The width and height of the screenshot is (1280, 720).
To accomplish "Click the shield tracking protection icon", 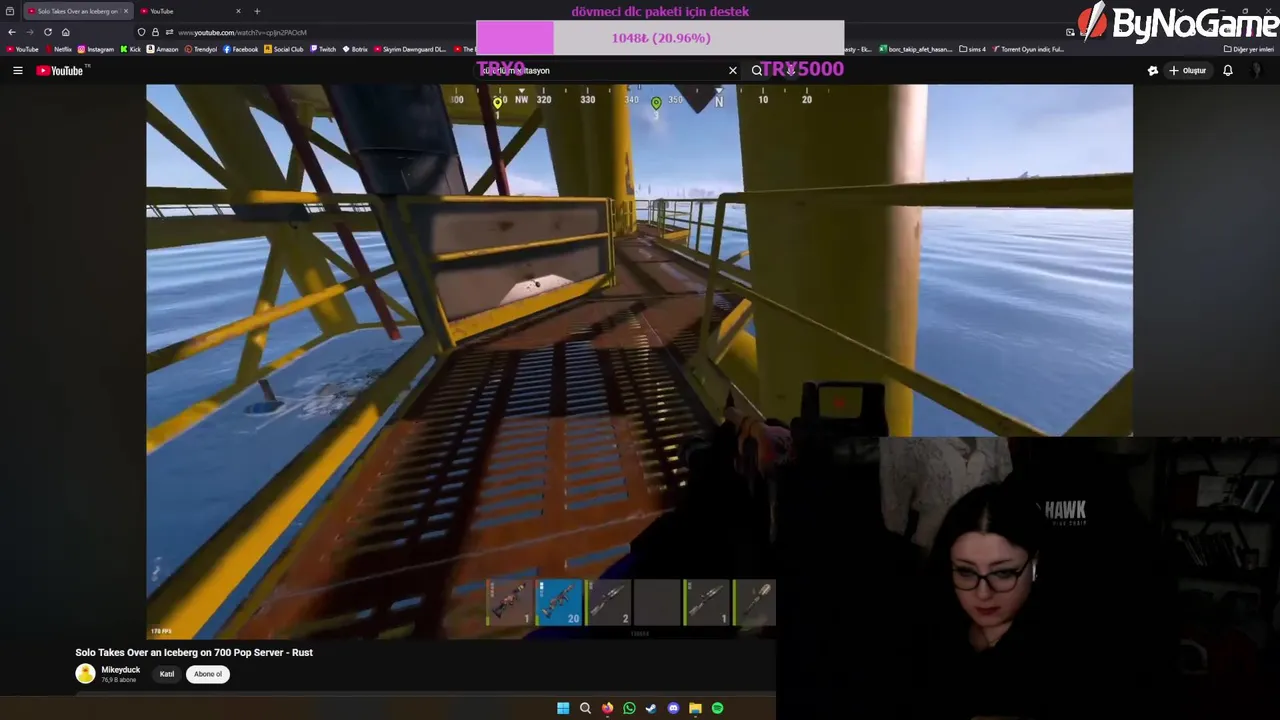I will point(141,32).
